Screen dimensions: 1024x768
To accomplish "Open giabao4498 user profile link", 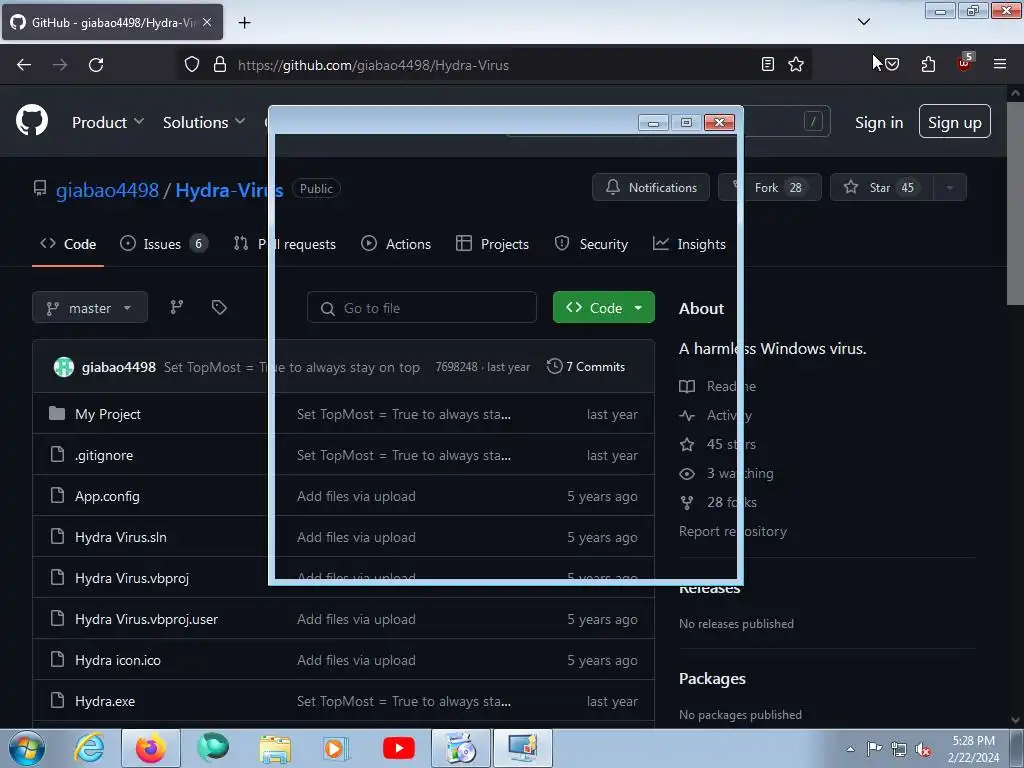I will (x=107, y=190).
